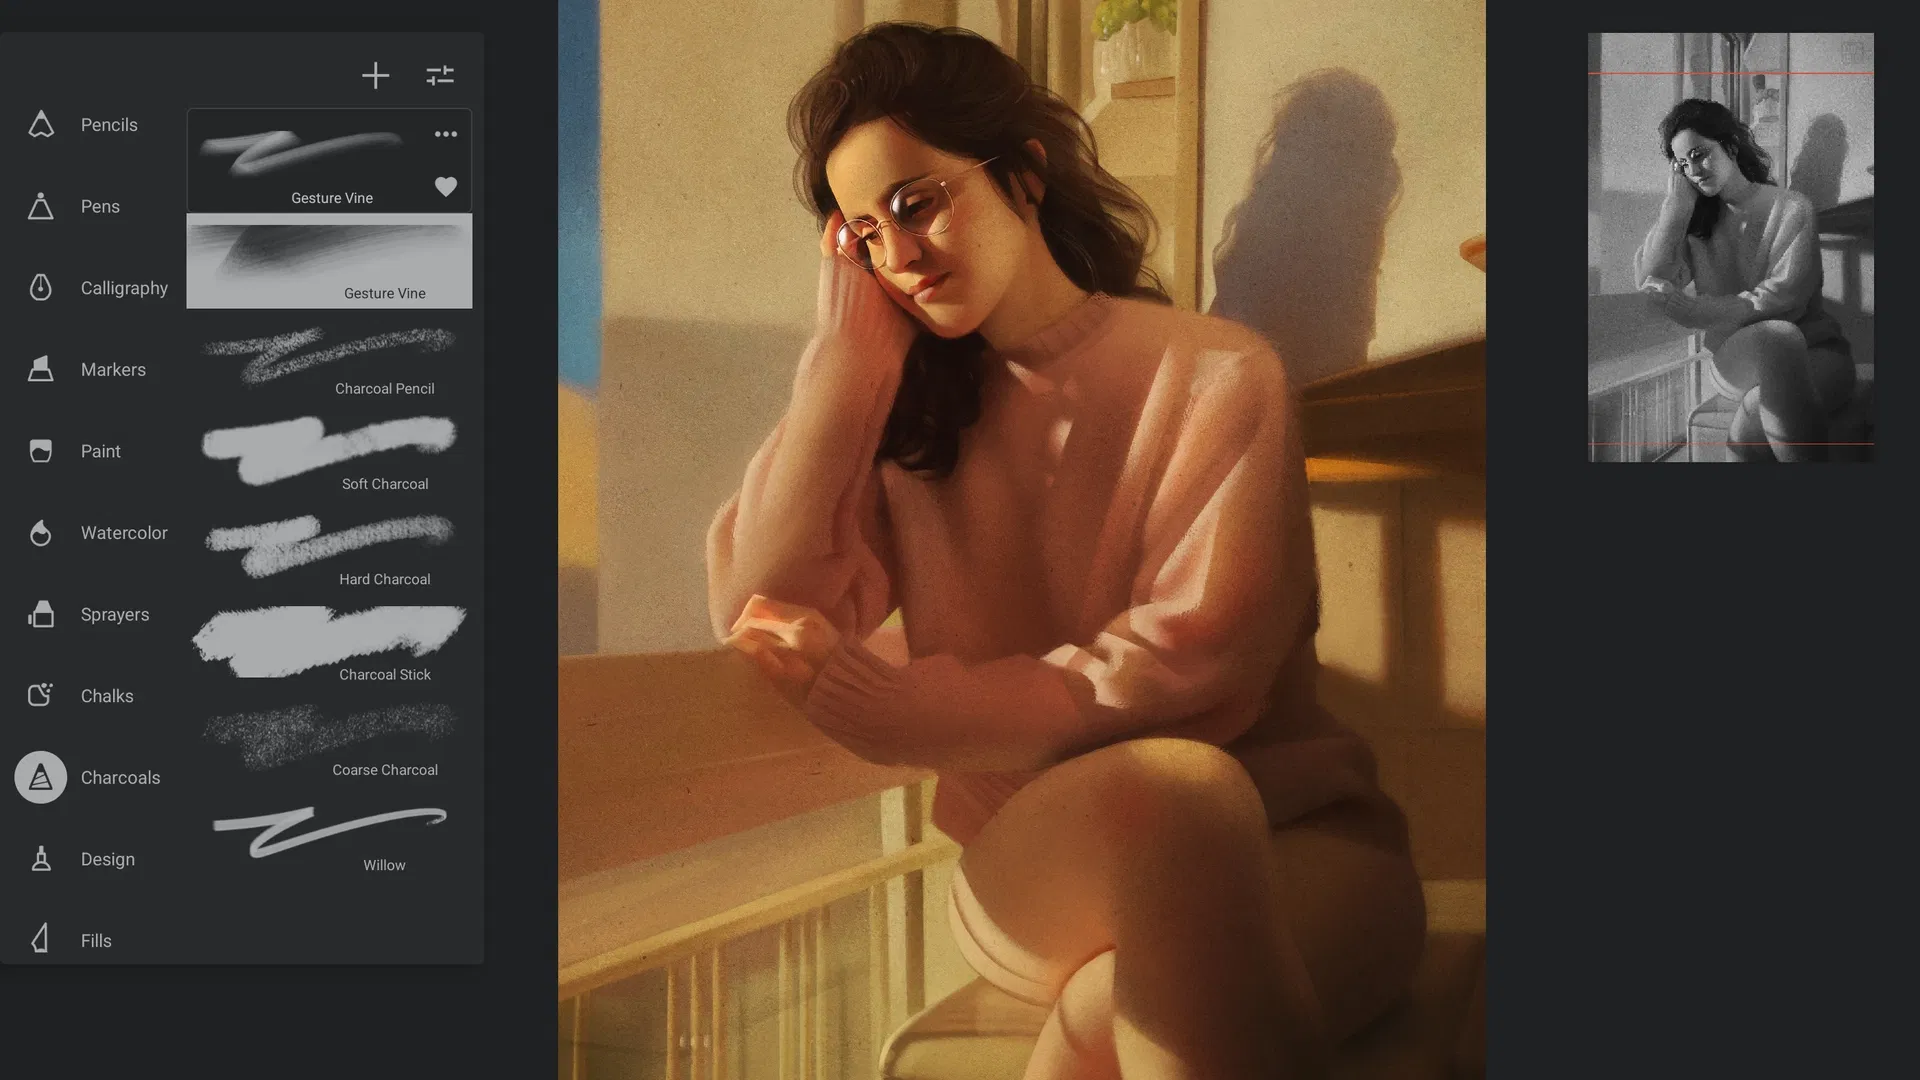Viewport: 1920px width, 1080px height.
Task: Click the main portrait painting canvas
Action: 1022,540
